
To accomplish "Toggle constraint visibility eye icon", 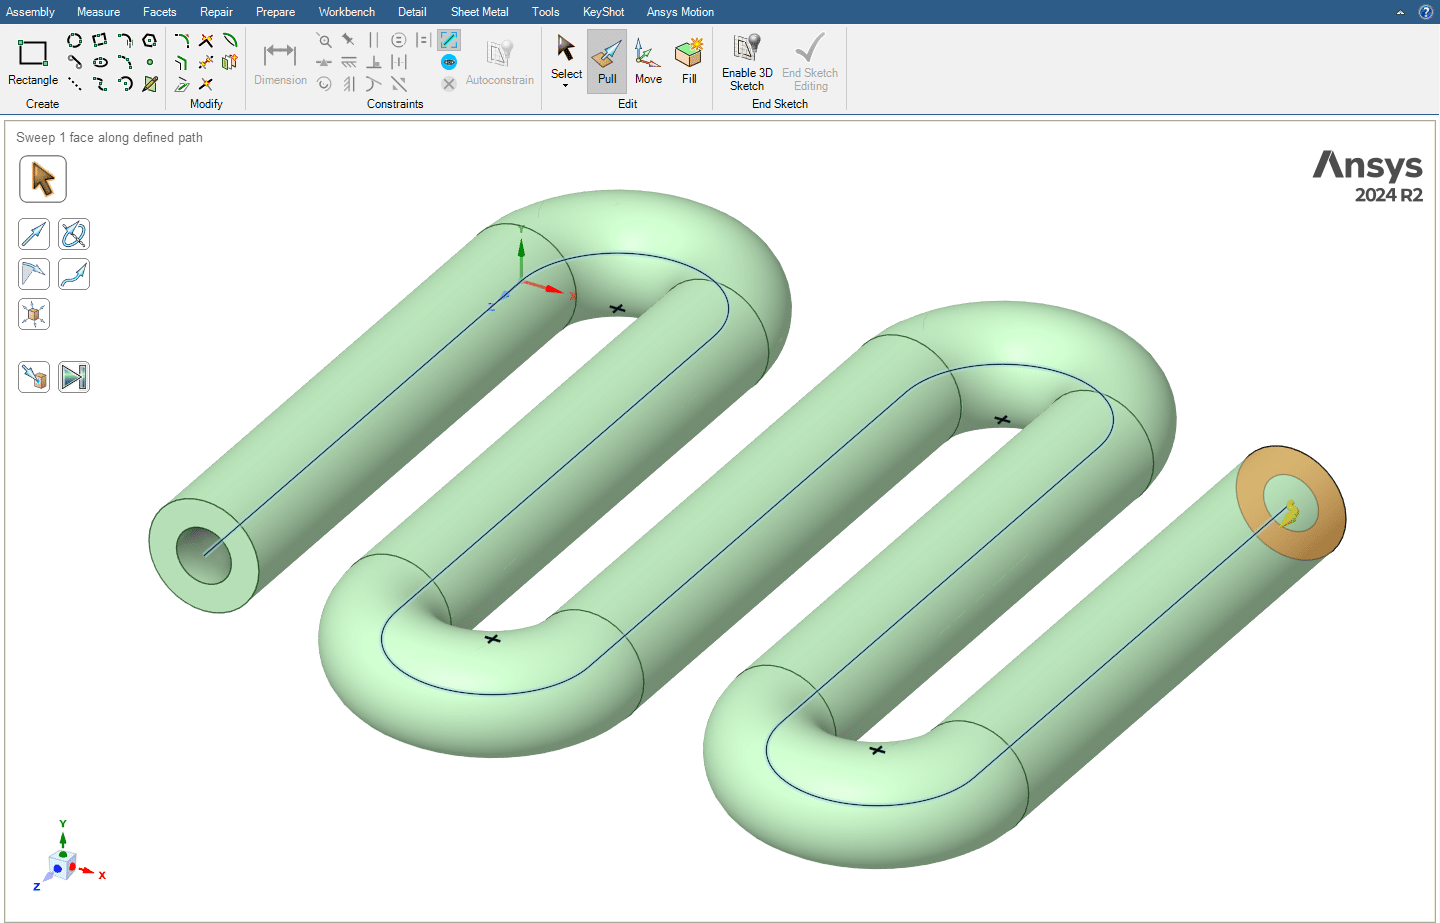I will pos(449,62).
